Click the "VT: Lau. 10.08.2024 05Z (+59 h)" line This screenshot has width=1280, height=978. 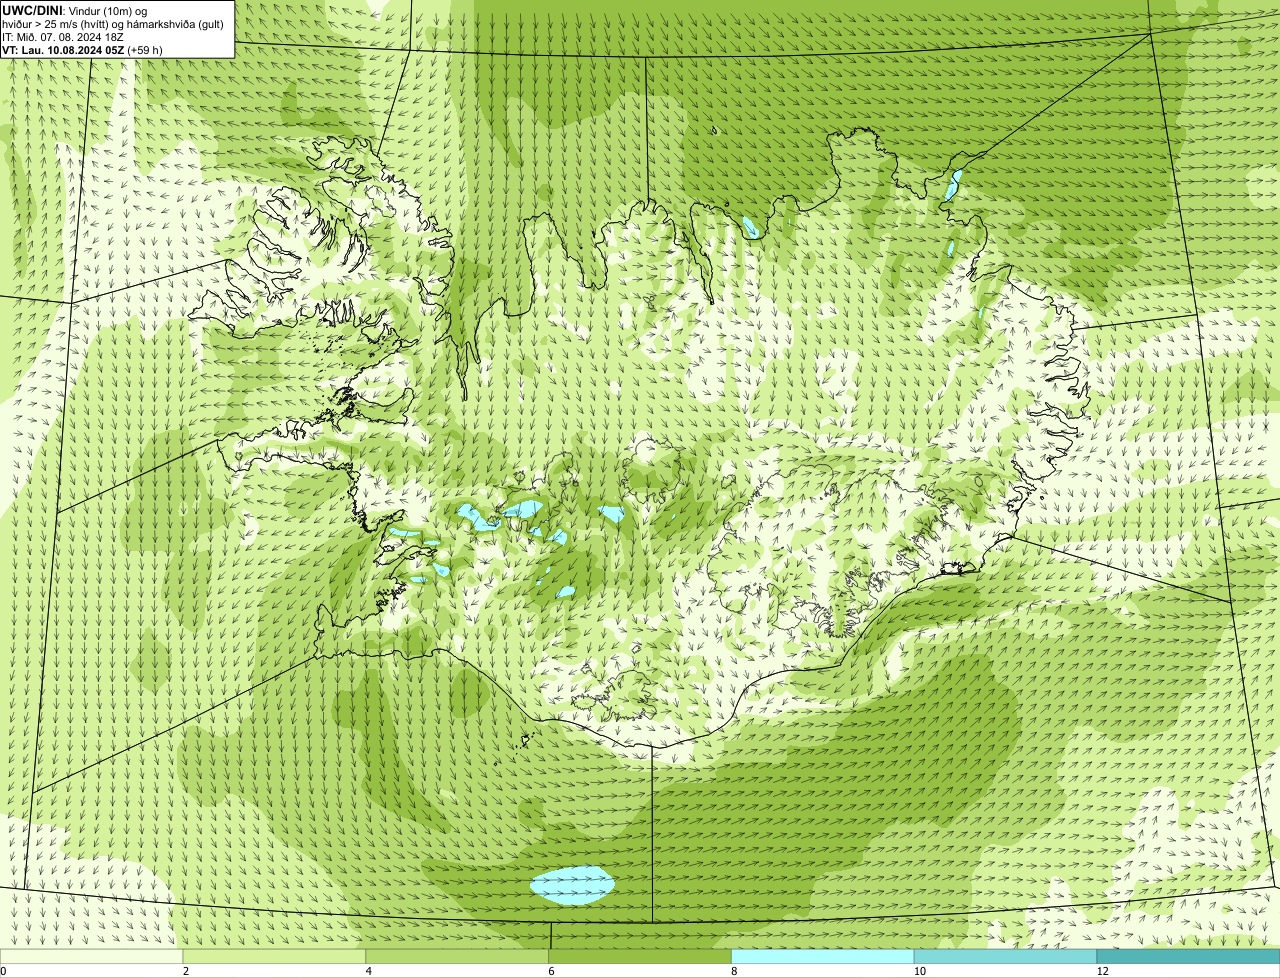tap(83, 49)
